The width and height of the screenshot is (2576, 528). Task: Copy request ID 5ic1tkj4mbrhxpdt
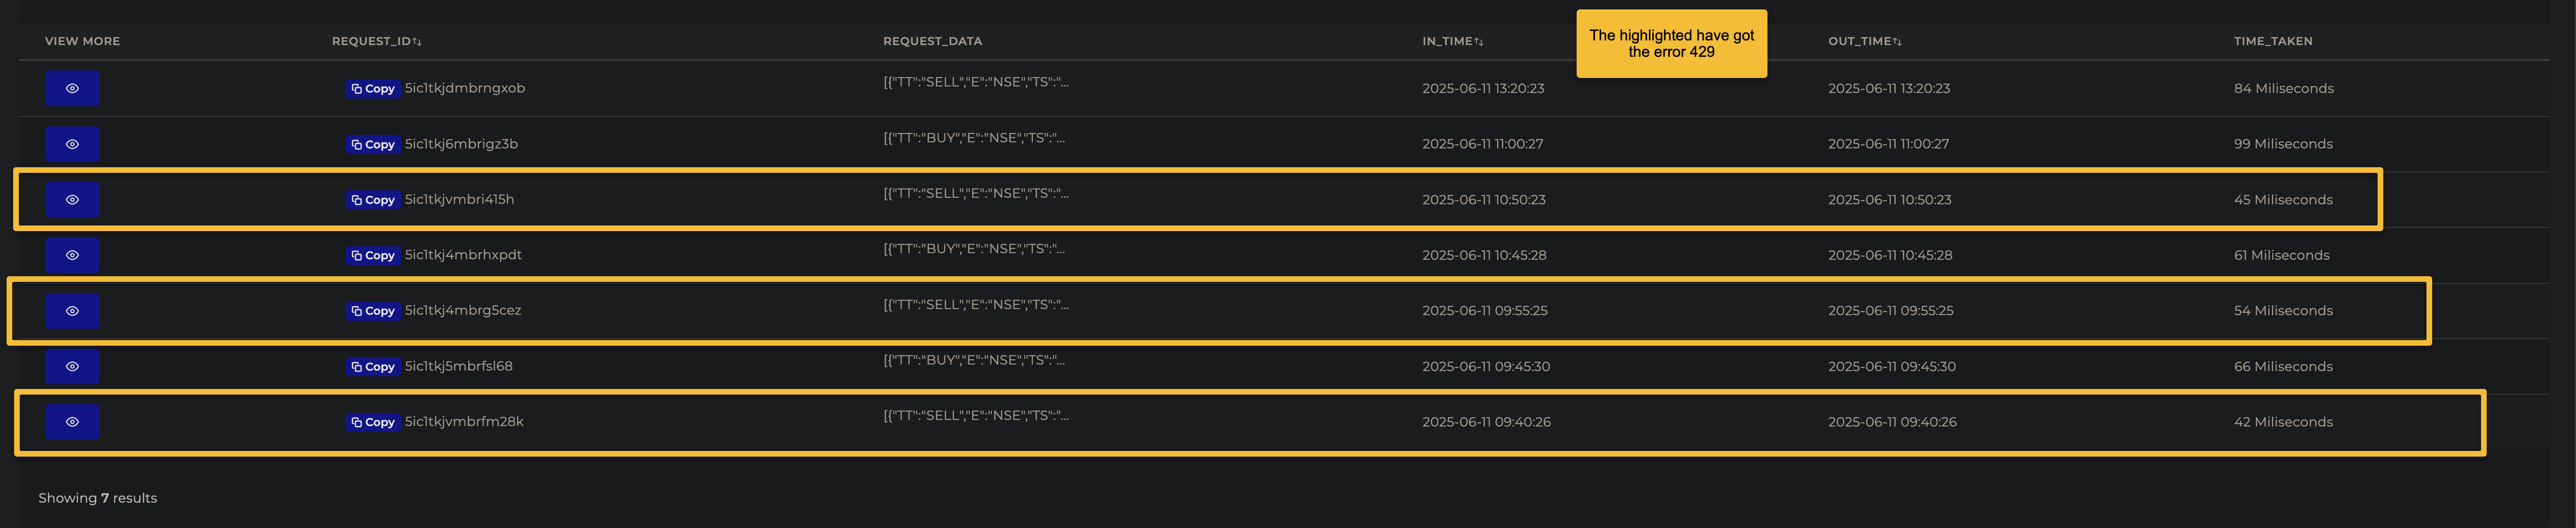coord(373,256)
